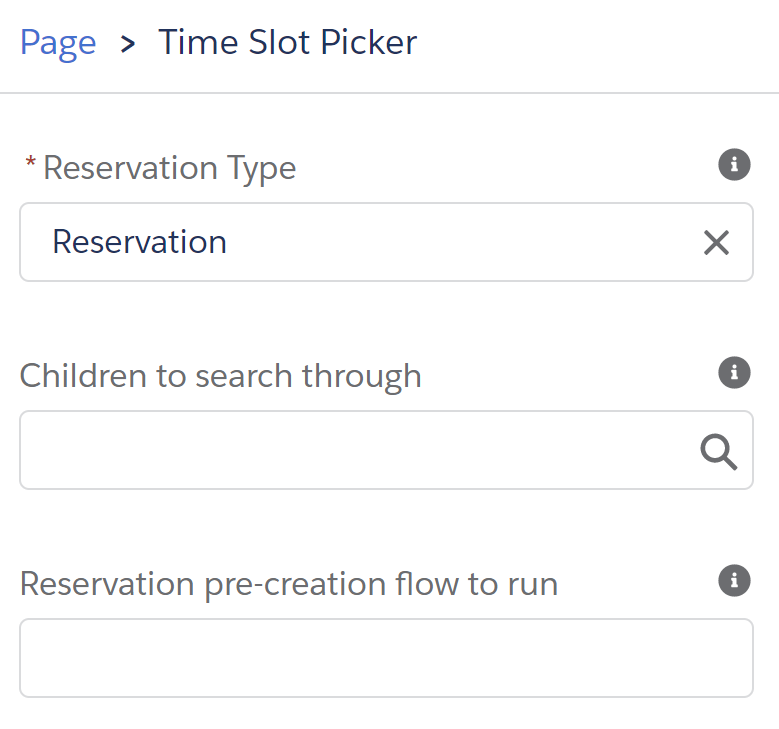Click the Reservation Type field label

tap(169, 168)
